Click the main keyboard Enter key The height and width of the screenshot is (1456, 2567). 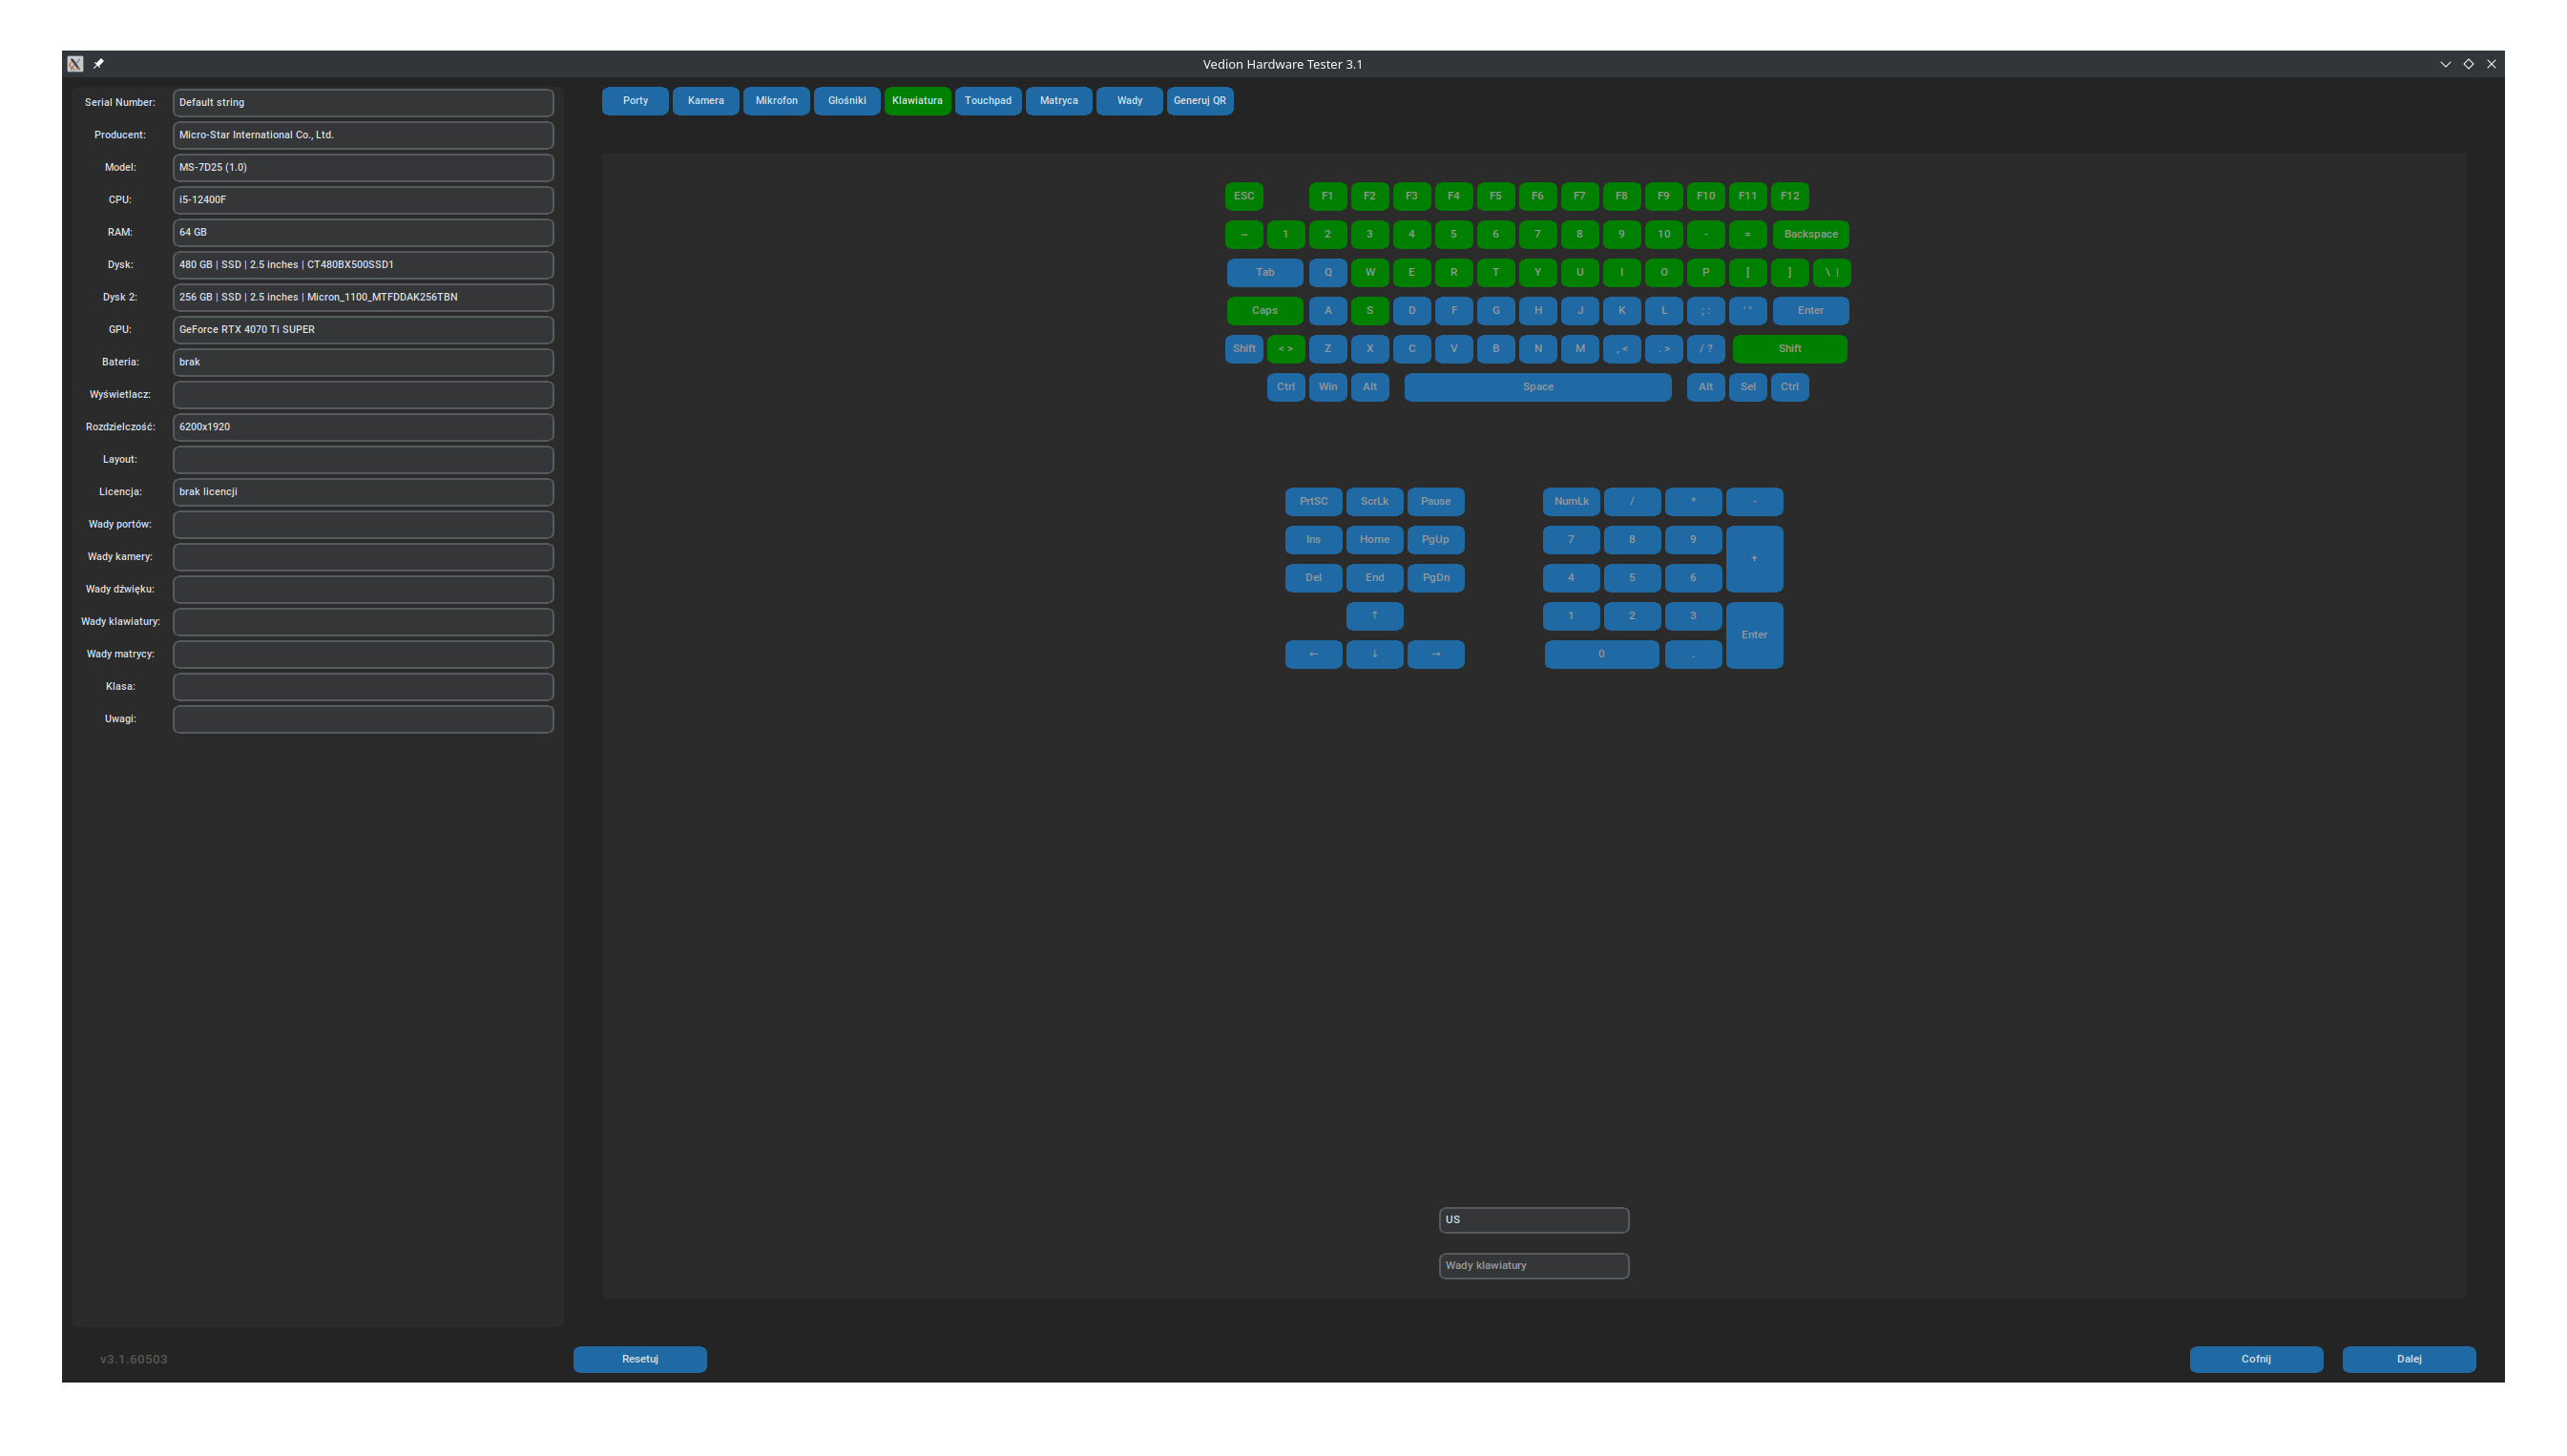1811,310
